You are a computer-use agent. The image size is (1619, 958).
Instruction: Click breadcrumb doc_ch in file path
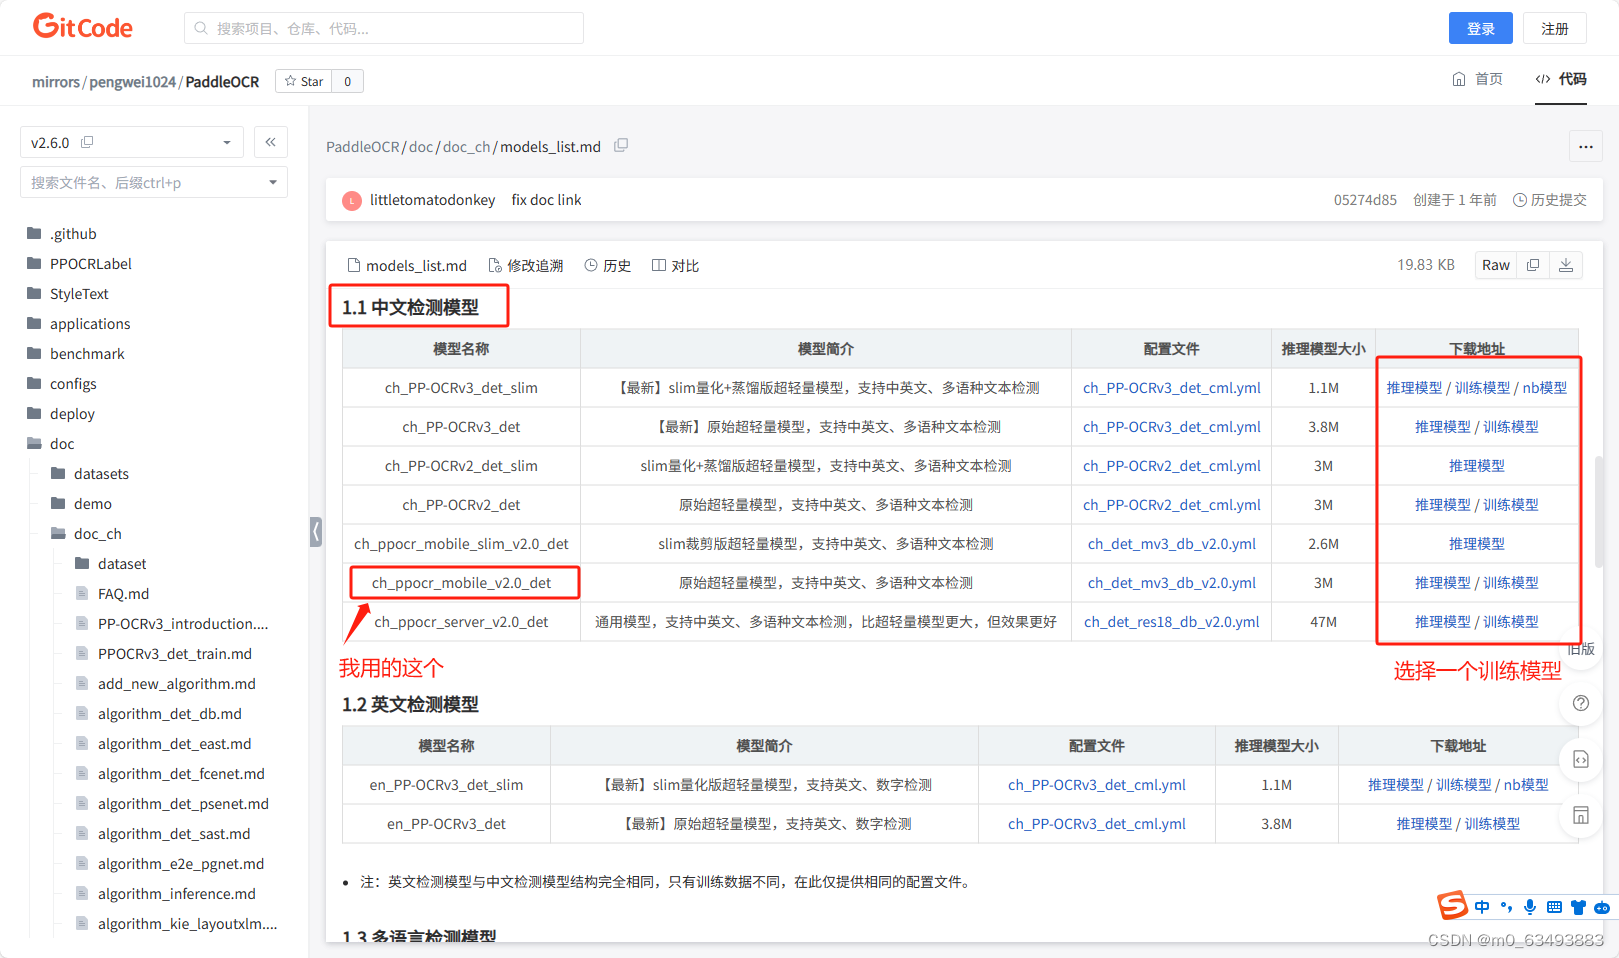click(x=466, y=147)
